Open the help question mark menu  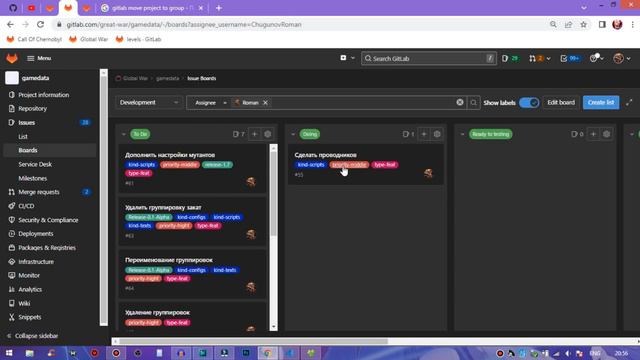(x=596, y=58)
